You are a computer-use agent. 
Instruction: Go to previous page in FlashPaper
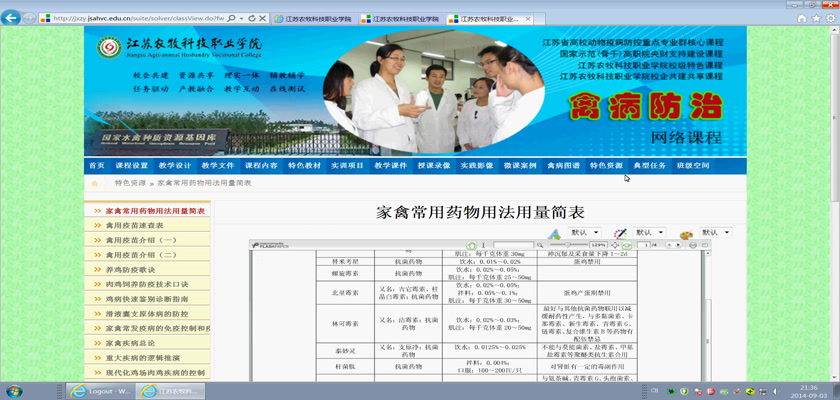tap(669, 245)
